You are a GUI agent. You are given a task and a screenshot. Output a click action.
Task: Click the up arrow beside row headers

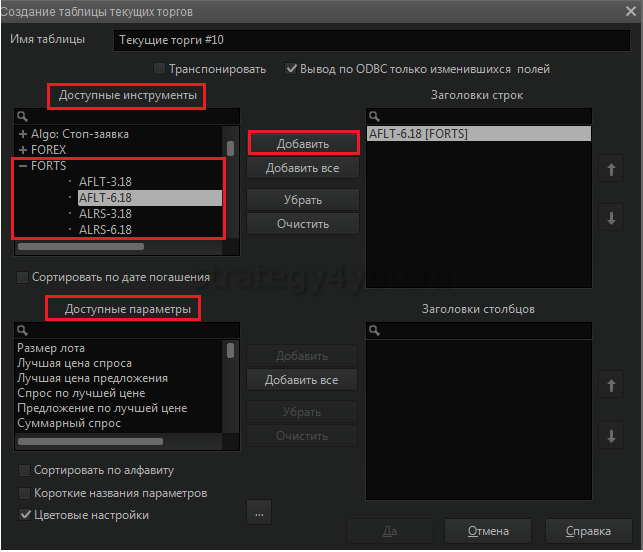(610, 170)
